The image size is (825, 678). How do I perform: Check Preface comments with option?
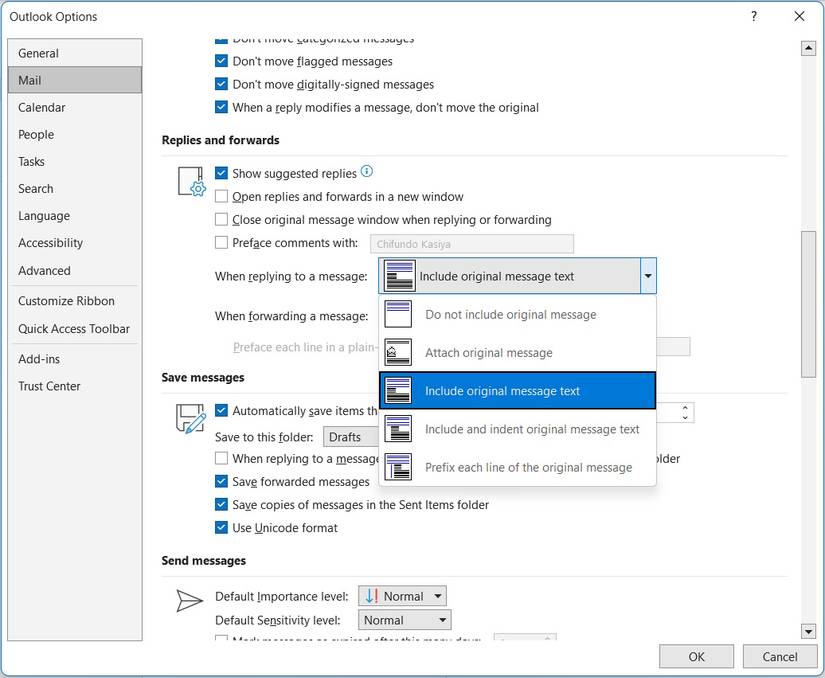(x=222, y=242)
